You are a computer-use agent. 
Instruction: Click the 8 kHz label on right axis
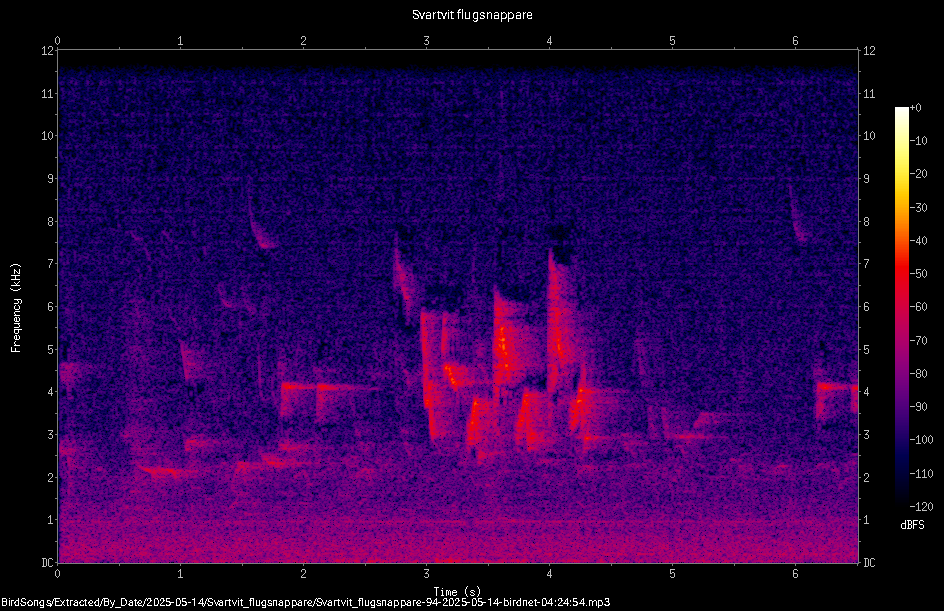pos(866,222)
